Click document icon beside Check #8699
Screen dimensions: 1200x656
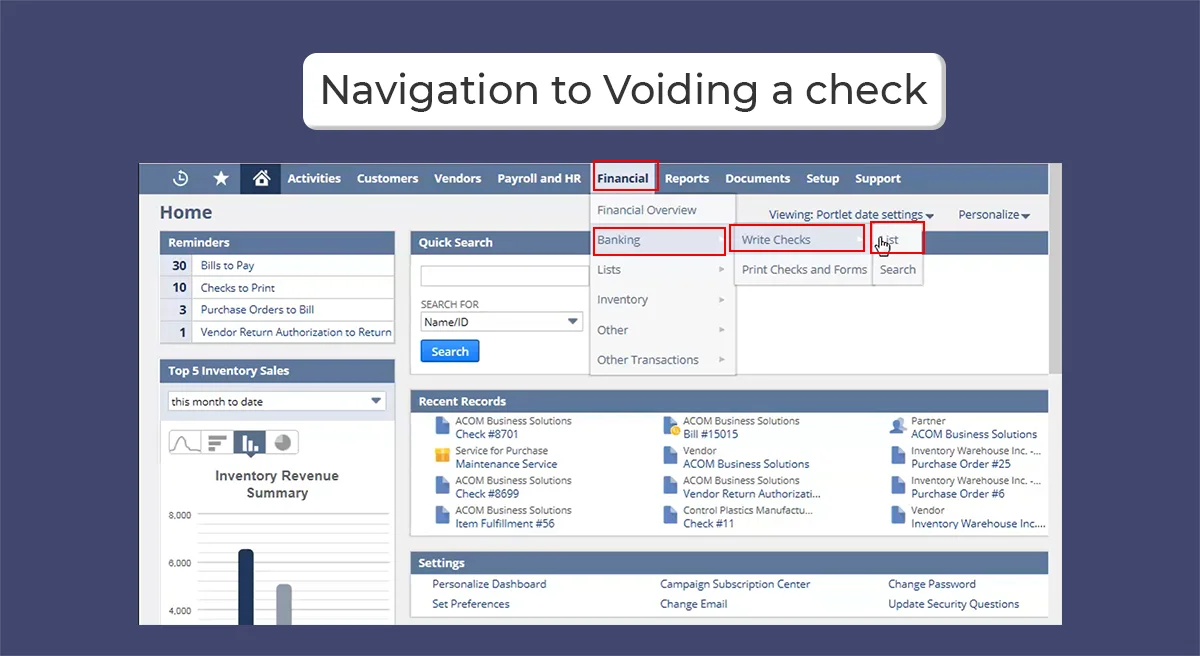coord(442,486)
